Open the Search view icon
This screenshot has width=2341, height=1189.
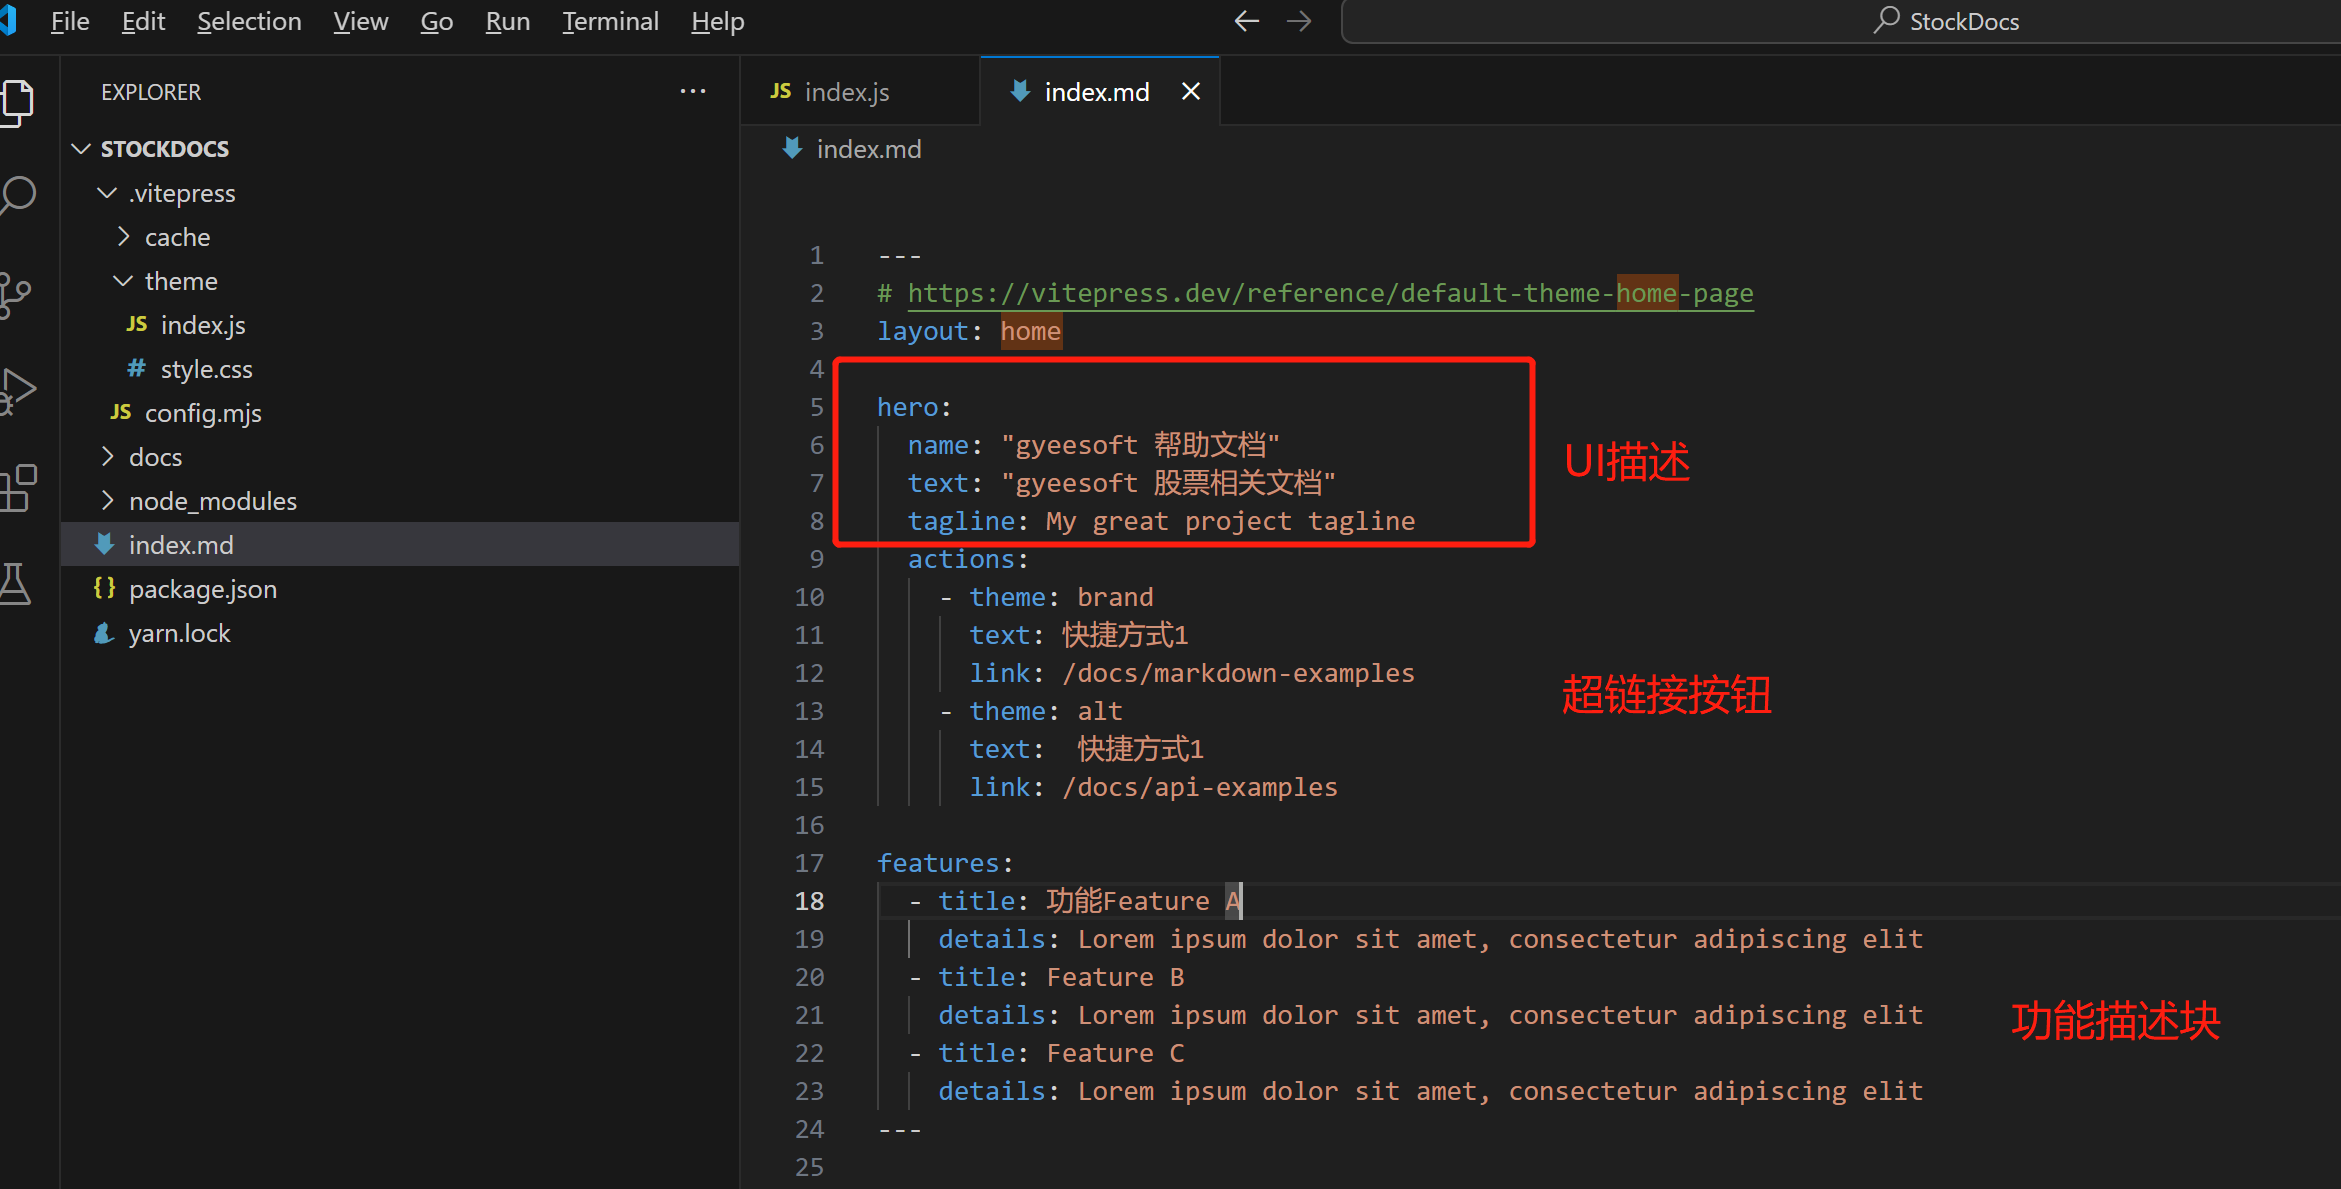coord(18,196)
